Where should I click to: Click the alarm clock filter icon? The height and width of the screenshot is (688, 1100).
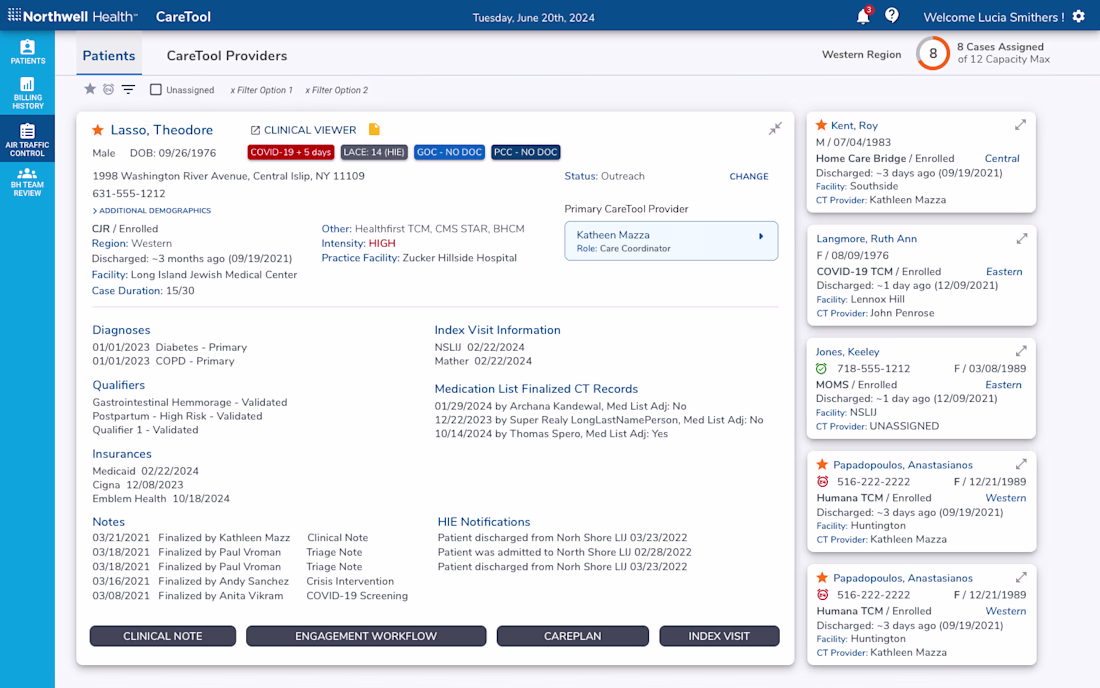(108, 89)
